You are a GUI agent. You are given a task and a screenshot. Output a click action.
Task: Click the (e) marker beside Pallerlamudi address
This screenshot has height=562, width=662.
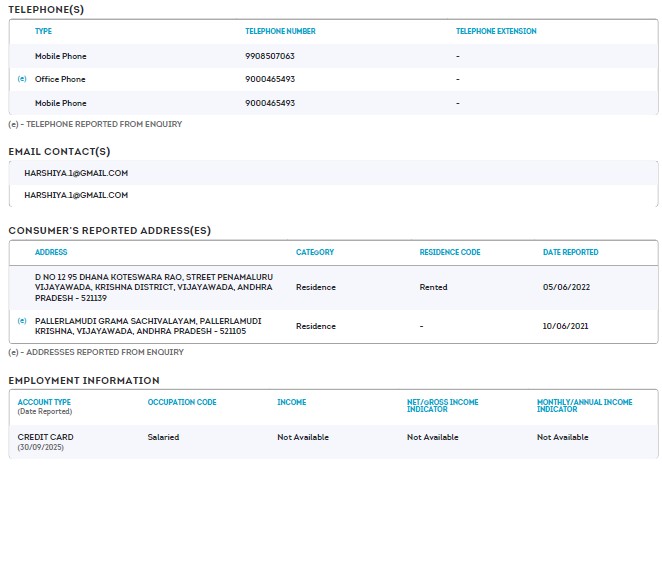pos(22,321)
